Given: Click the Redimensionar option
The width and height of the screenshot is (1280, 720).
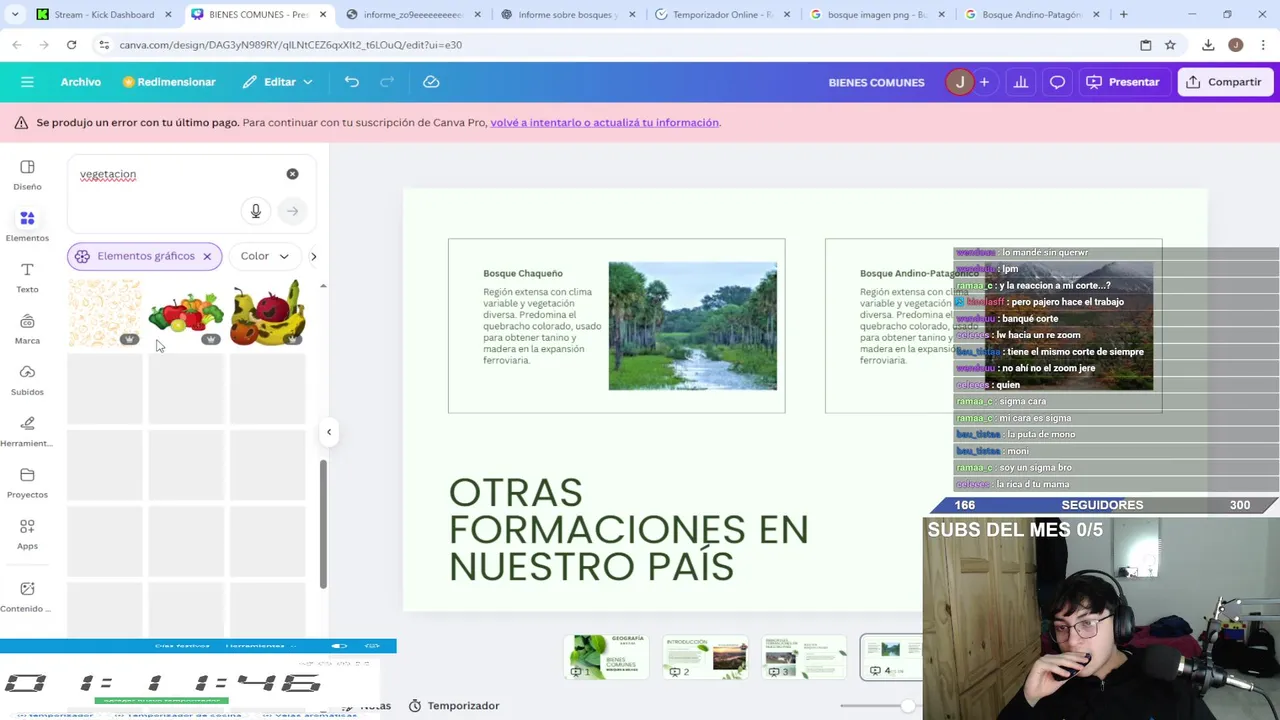Looking at the screenshot, I should coord(169,82).
